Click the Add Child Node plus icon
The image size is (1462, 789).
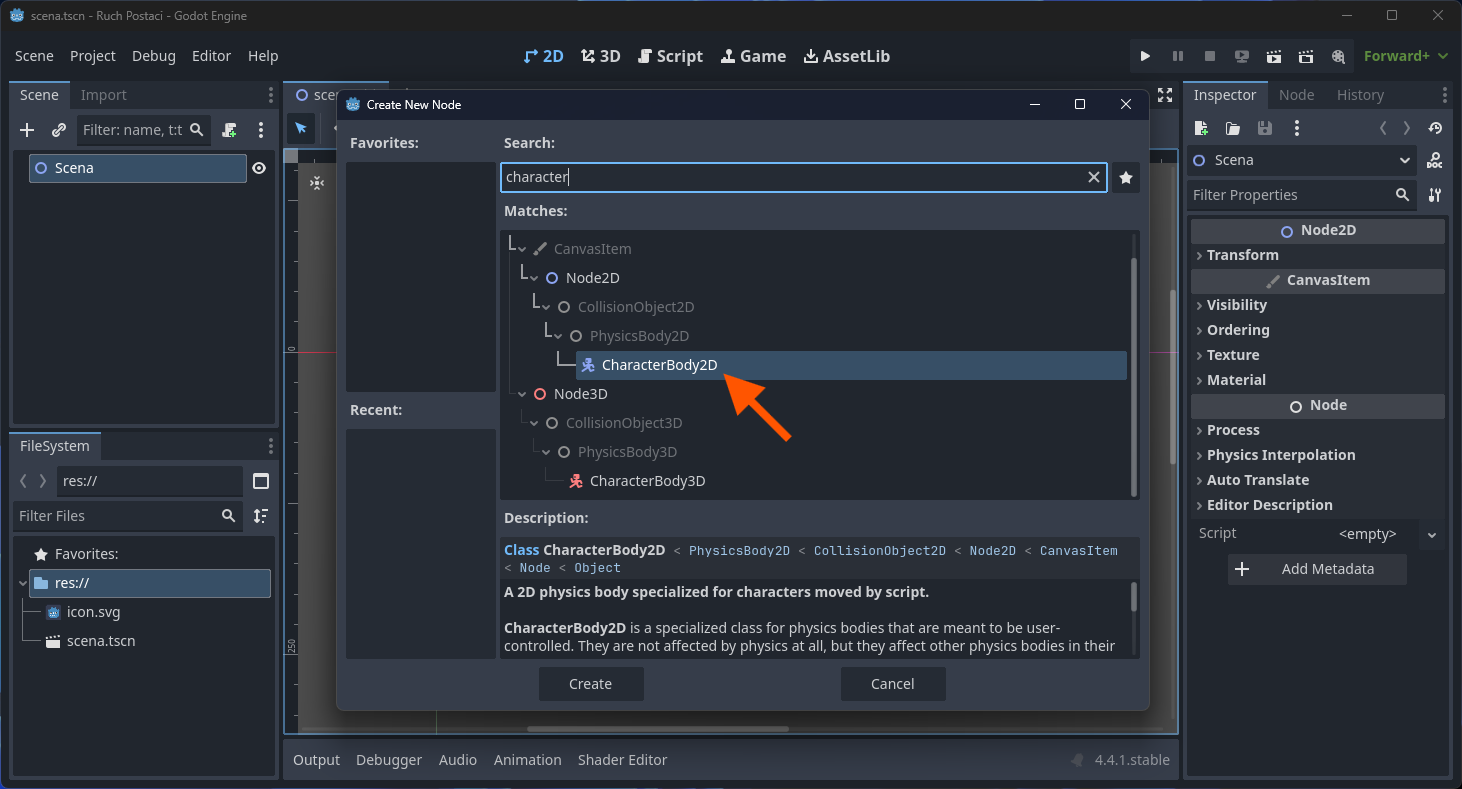[x=27, y=130]
